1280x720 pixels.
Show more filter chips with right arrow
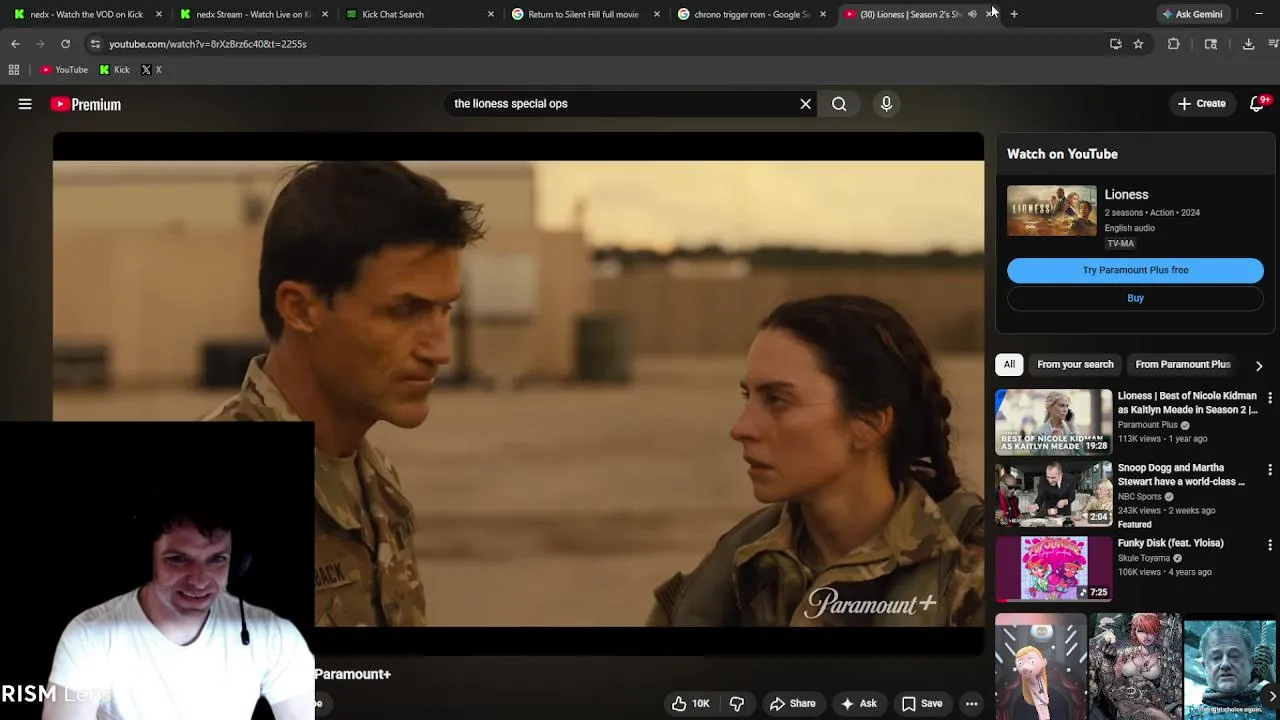click(x=1259, y=366)
